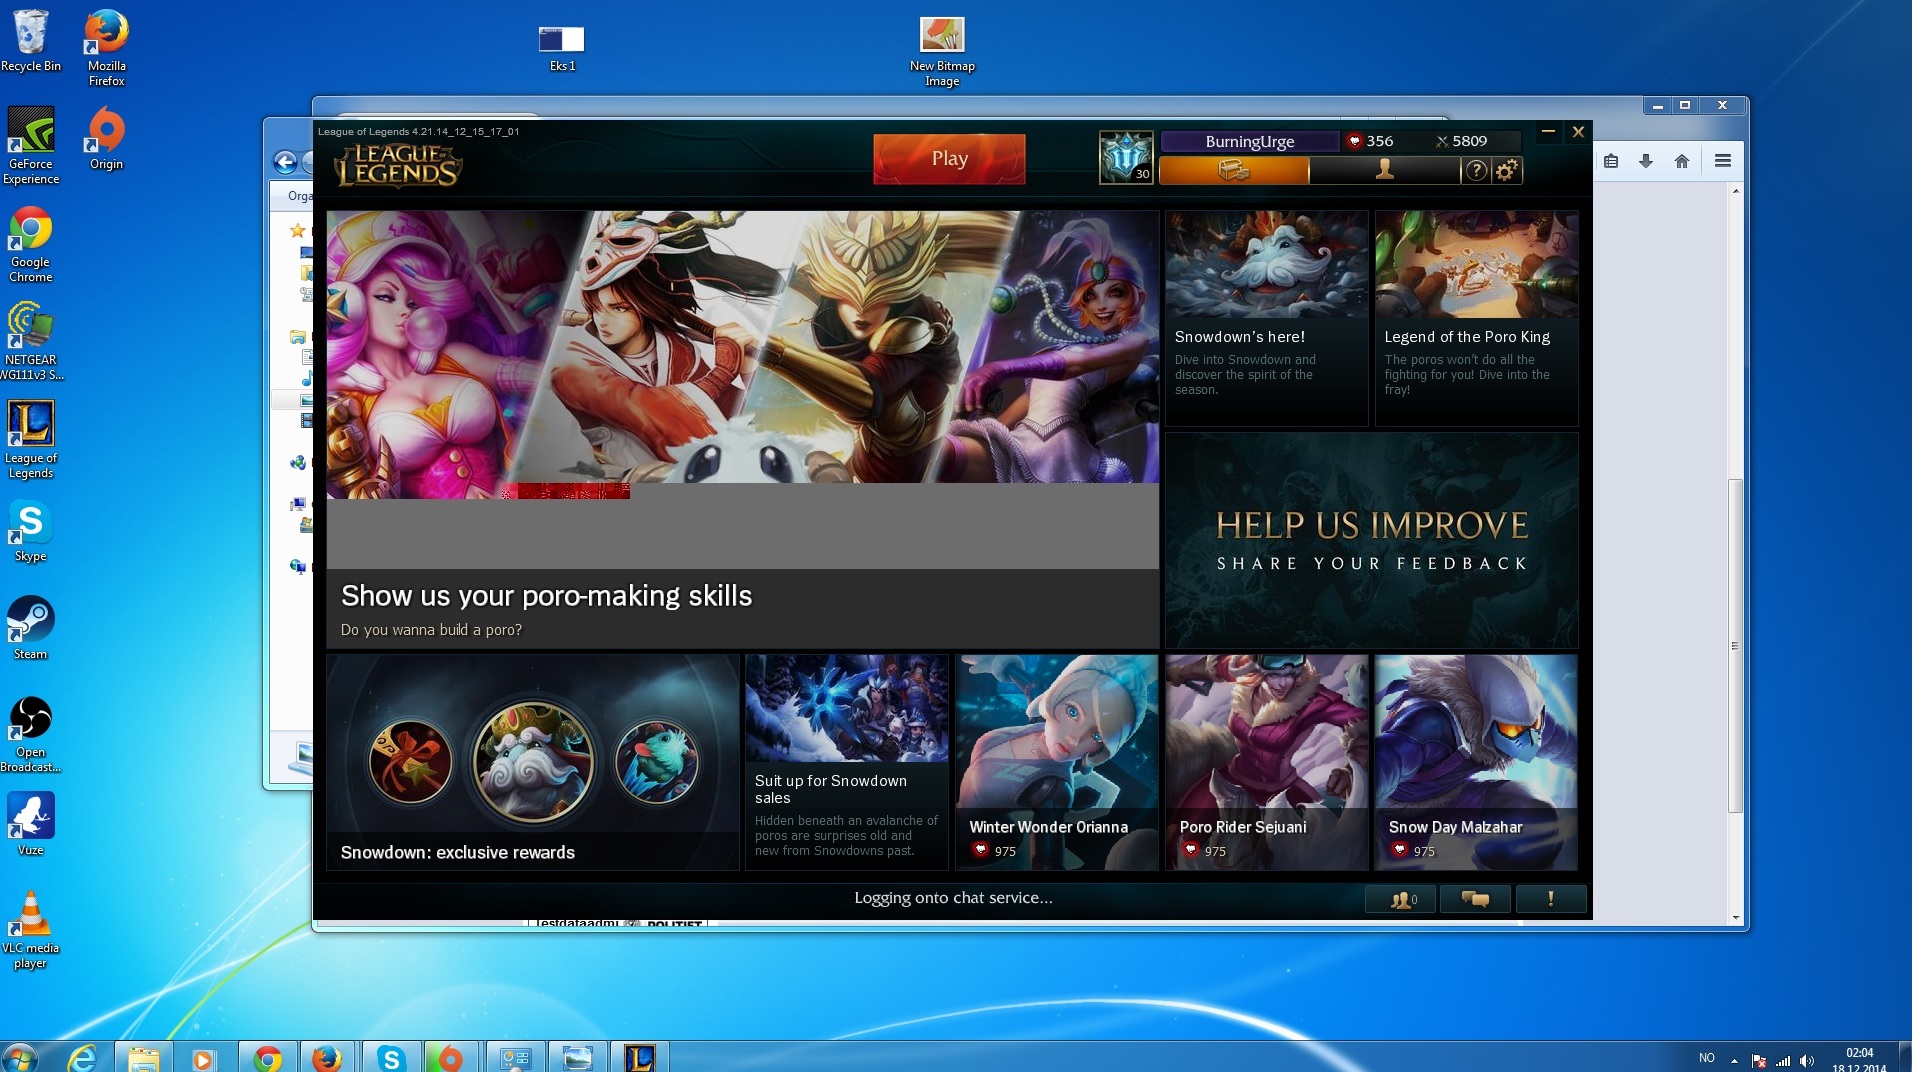1912x1072 pixels.
Task: Click the Firefox vertical scrollbar
Action: (x=1735, y=645)
